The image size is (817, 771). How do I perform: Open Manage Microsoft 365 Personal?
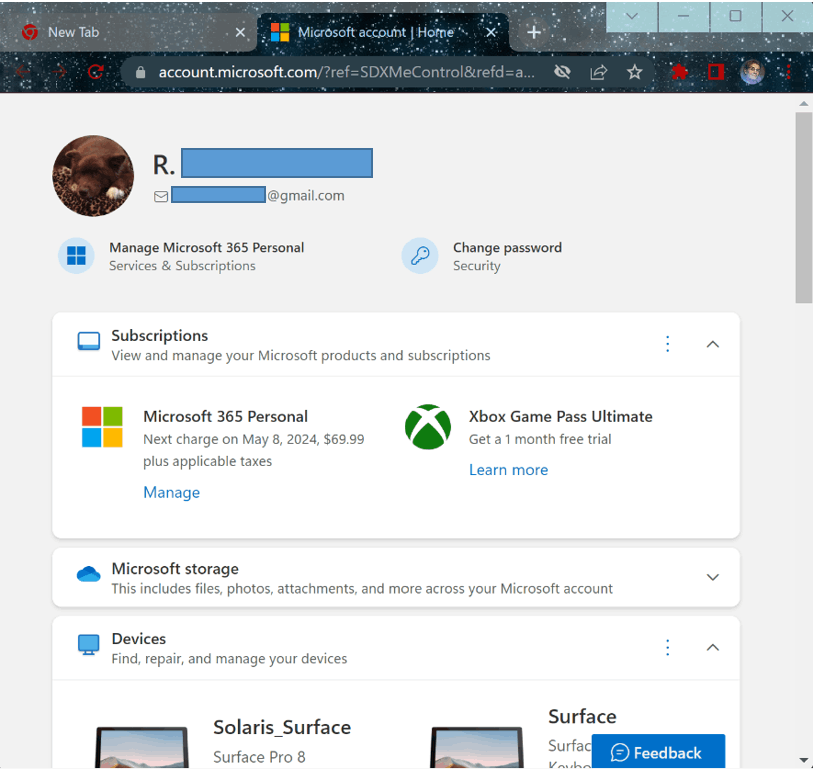tap(206, 247)
